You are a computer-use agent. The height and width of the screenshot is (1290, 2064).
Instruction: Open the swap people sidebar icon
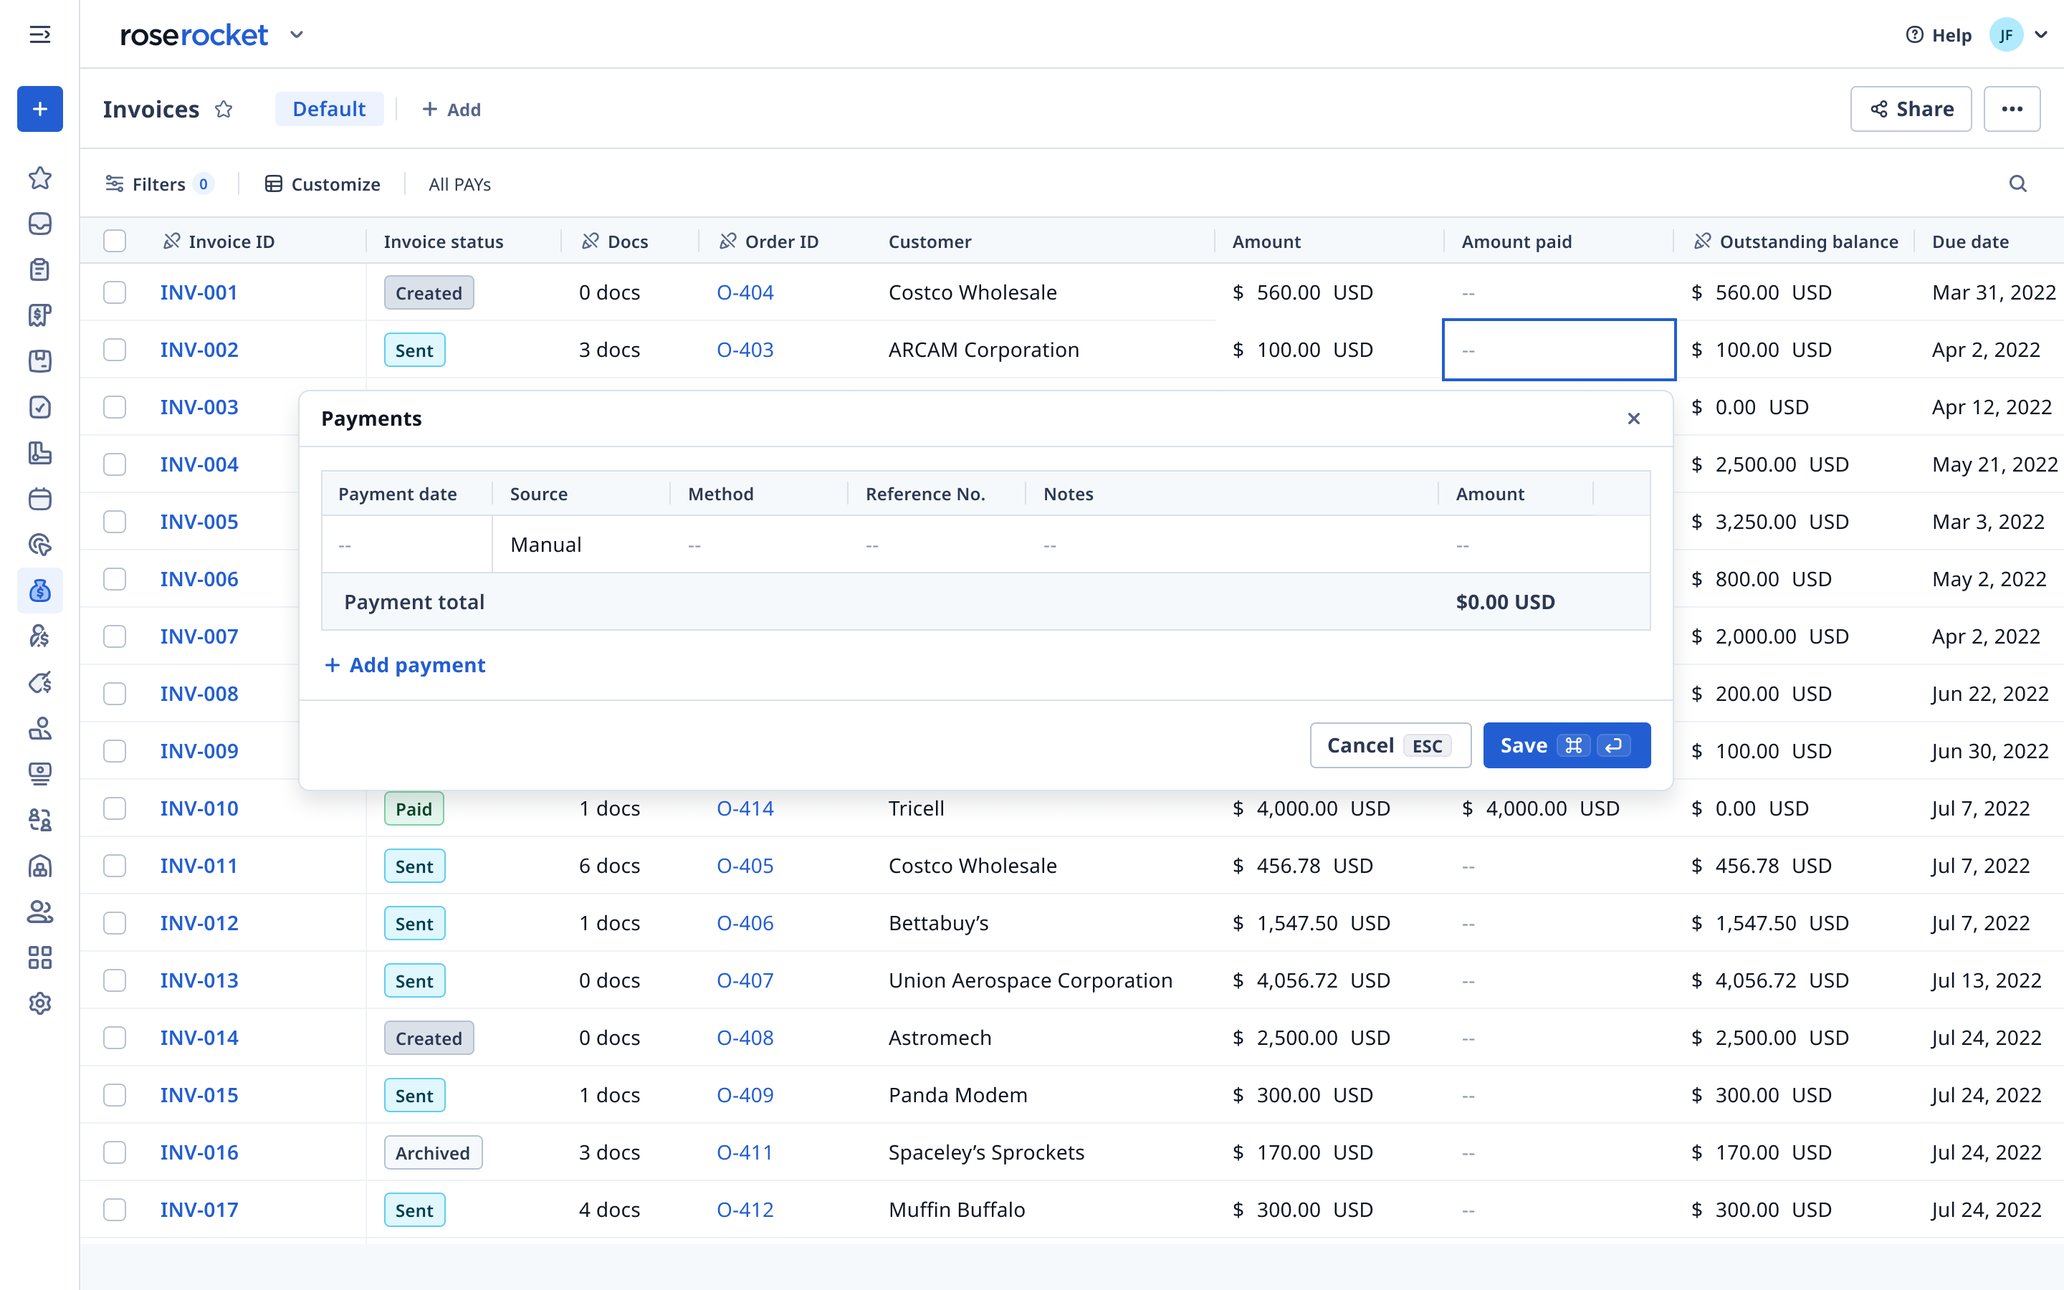point(40,820)
